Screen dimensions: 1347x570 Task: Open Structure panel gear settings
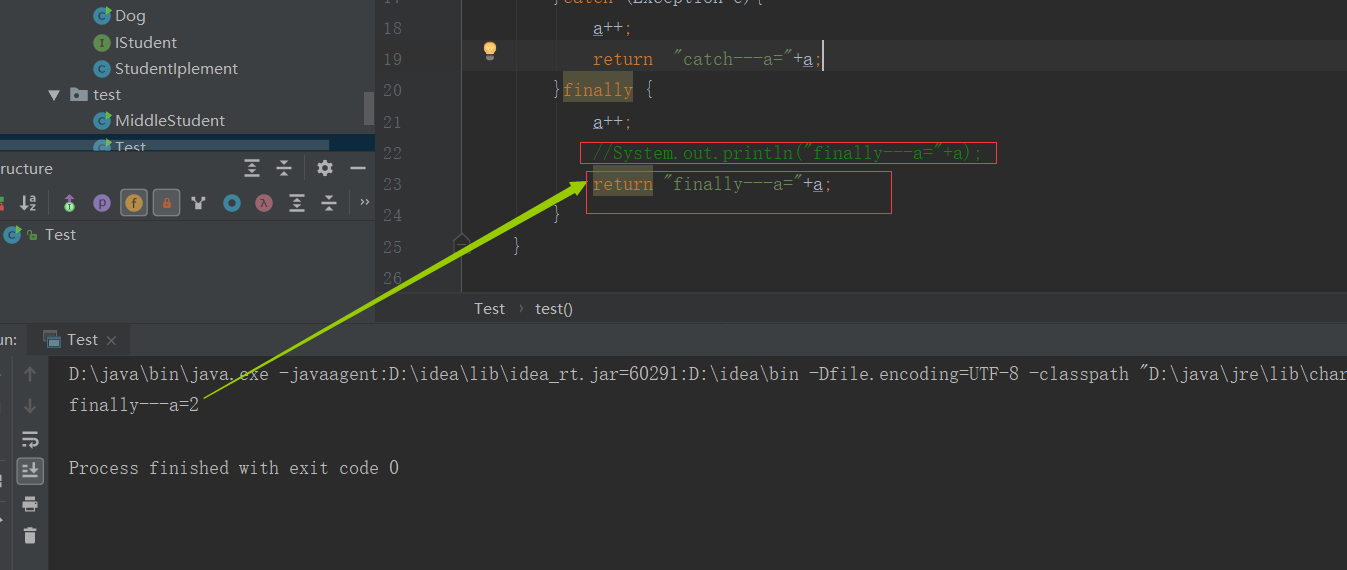coord(325,168)
